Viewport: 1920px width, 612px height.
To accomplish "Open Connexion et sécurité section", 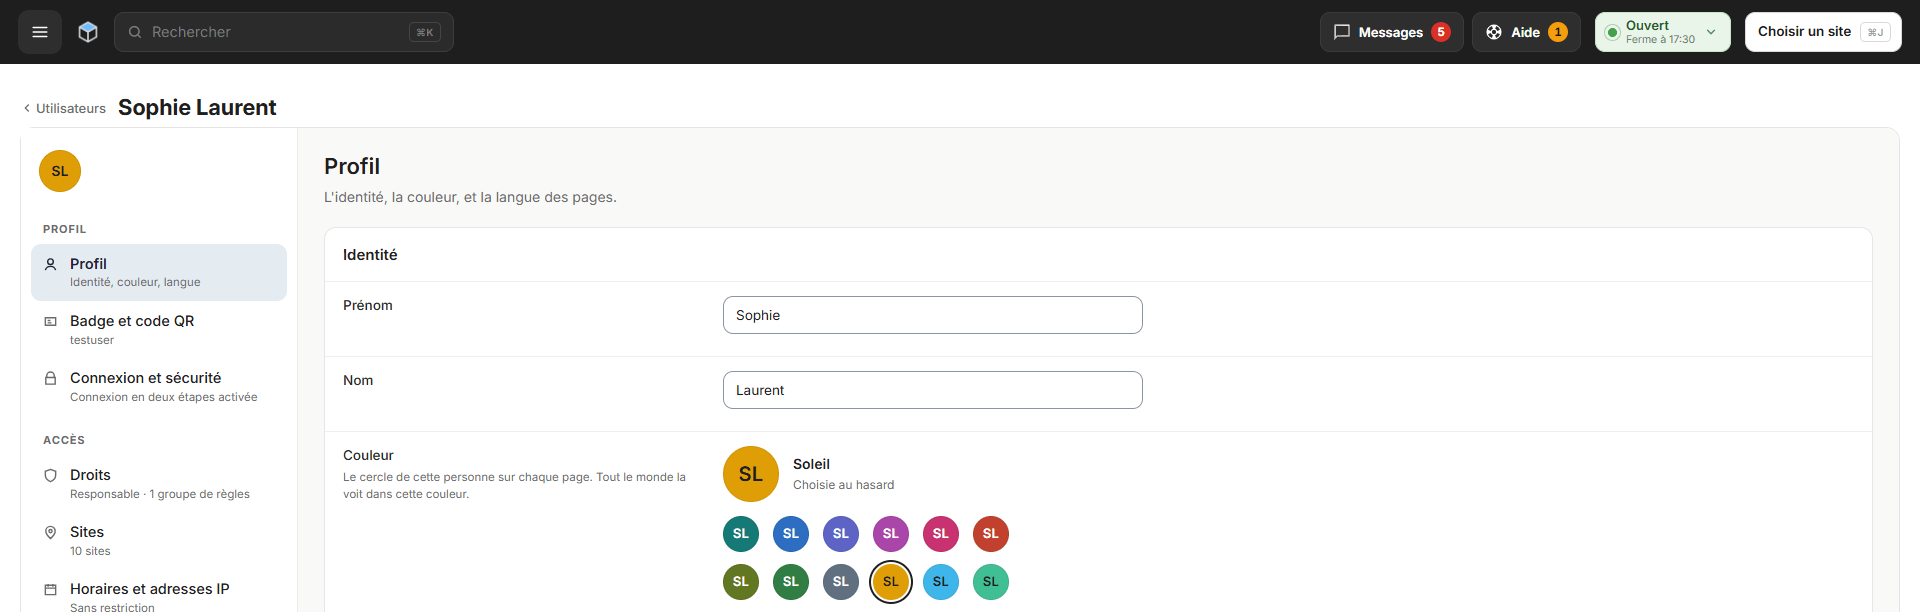I will click(159, 387).
